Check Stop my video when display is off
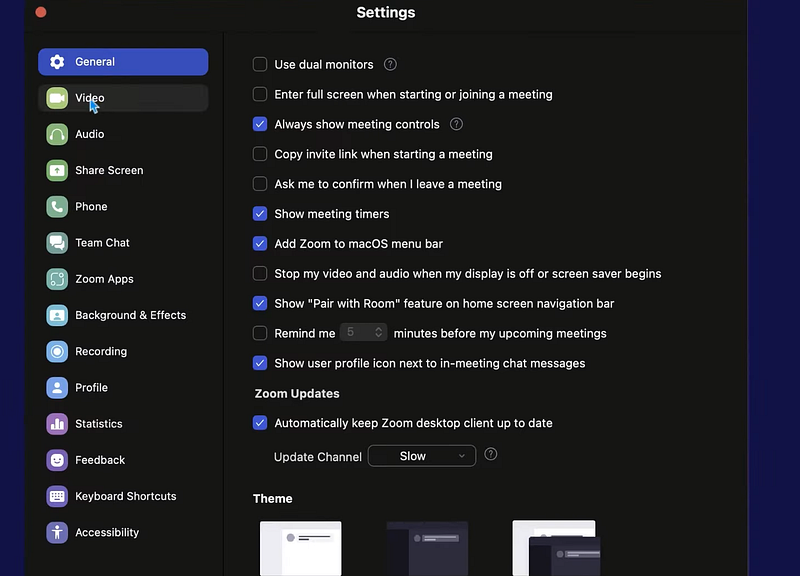The height and width of the screenshot is (576, 800). pos(260,273)
